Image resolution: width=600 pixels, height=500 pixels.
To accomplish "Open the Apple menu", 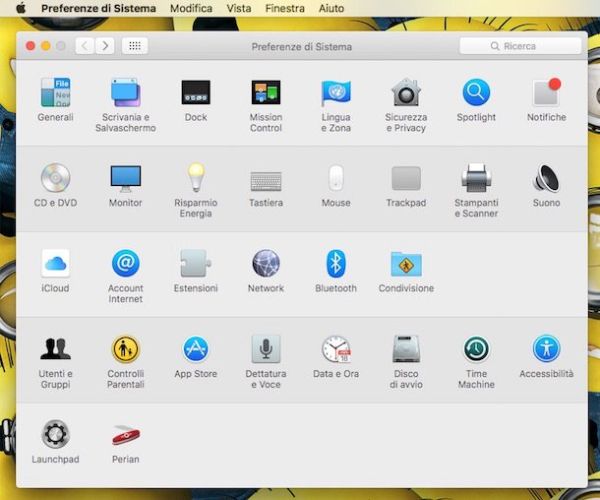I will point(20,8).
